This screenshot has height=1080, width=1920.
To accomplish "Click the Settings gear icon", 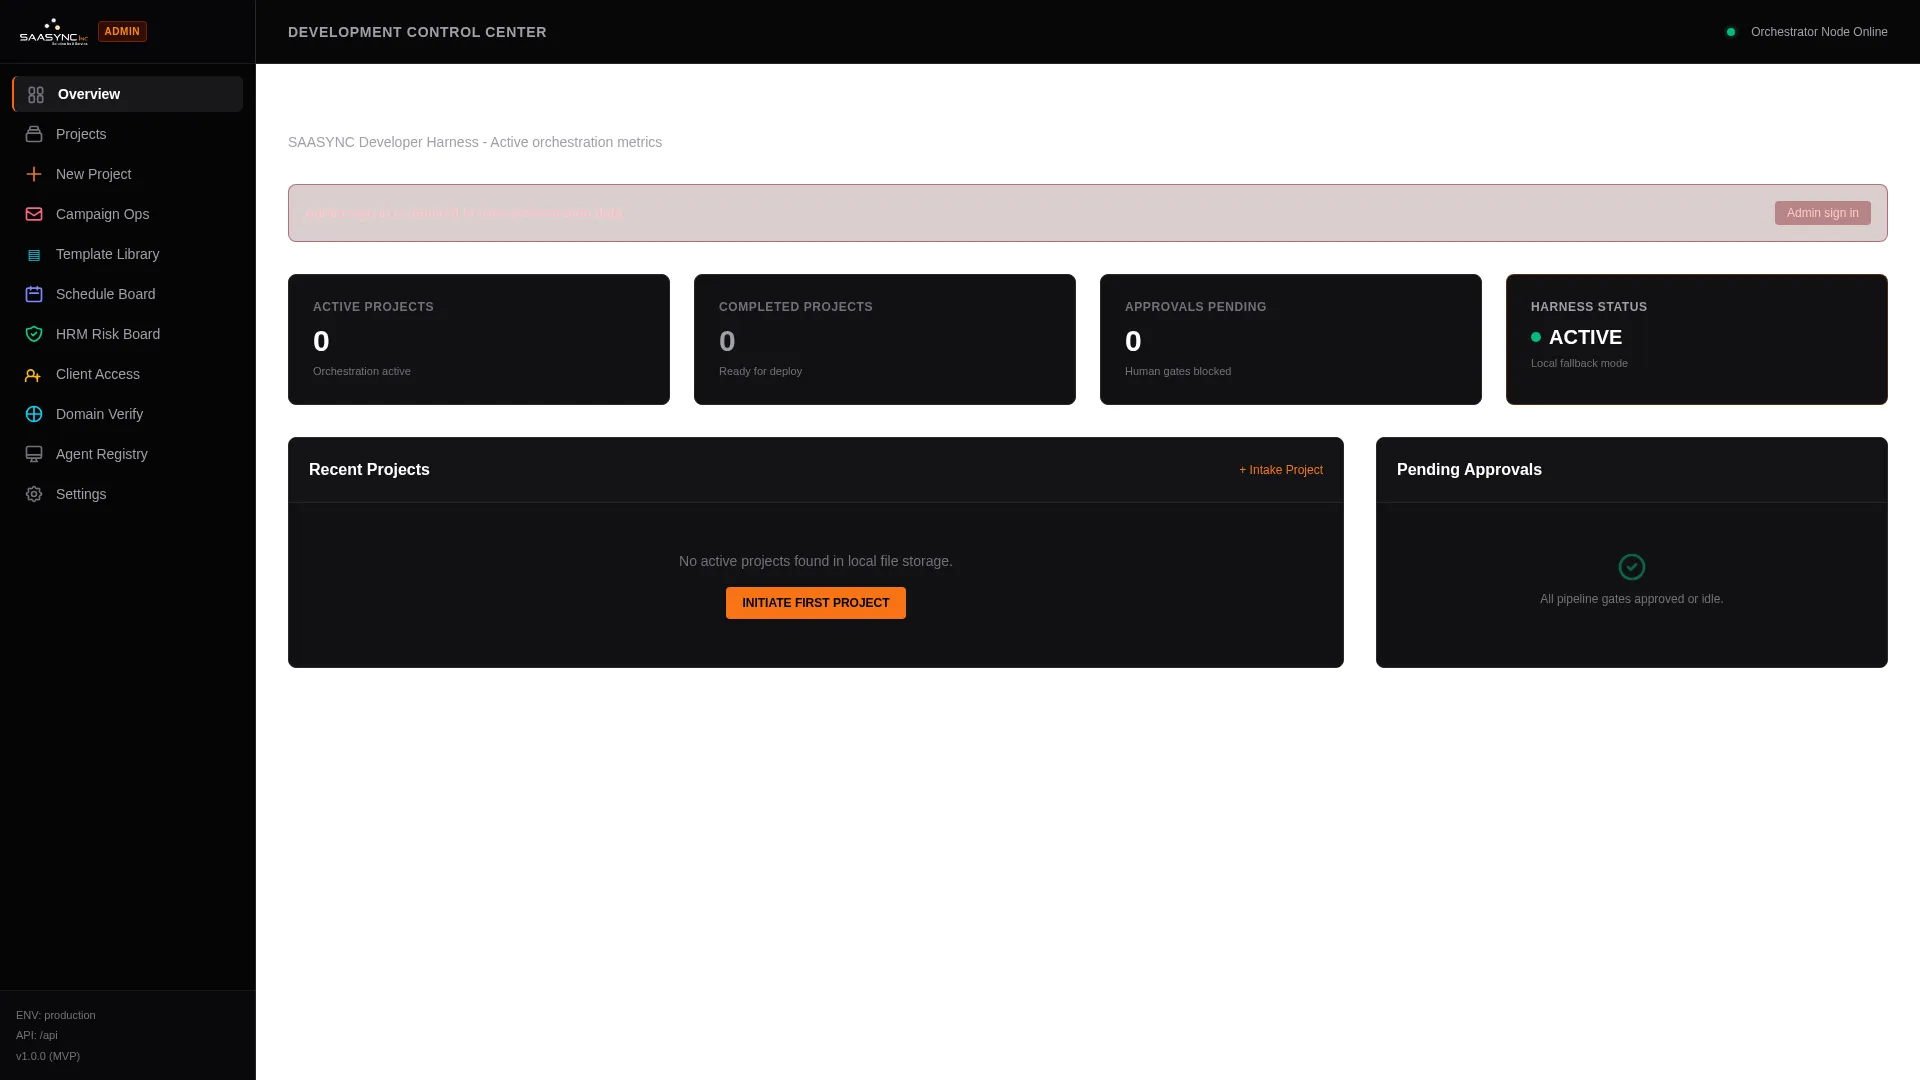I will coord(34,494).
